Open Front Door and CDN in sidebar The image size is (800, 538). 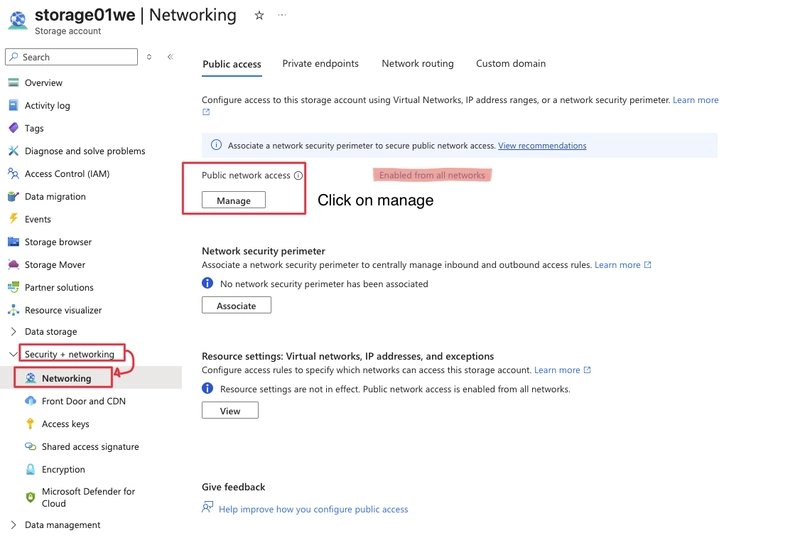84,401
